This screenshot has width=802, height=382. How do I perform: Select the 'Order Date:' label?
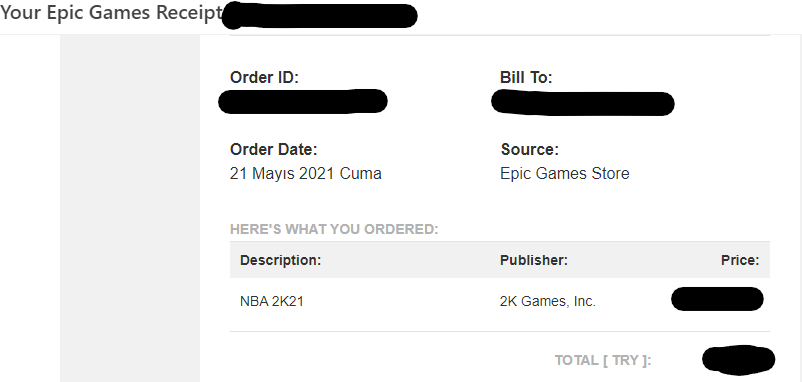point(274,150)
